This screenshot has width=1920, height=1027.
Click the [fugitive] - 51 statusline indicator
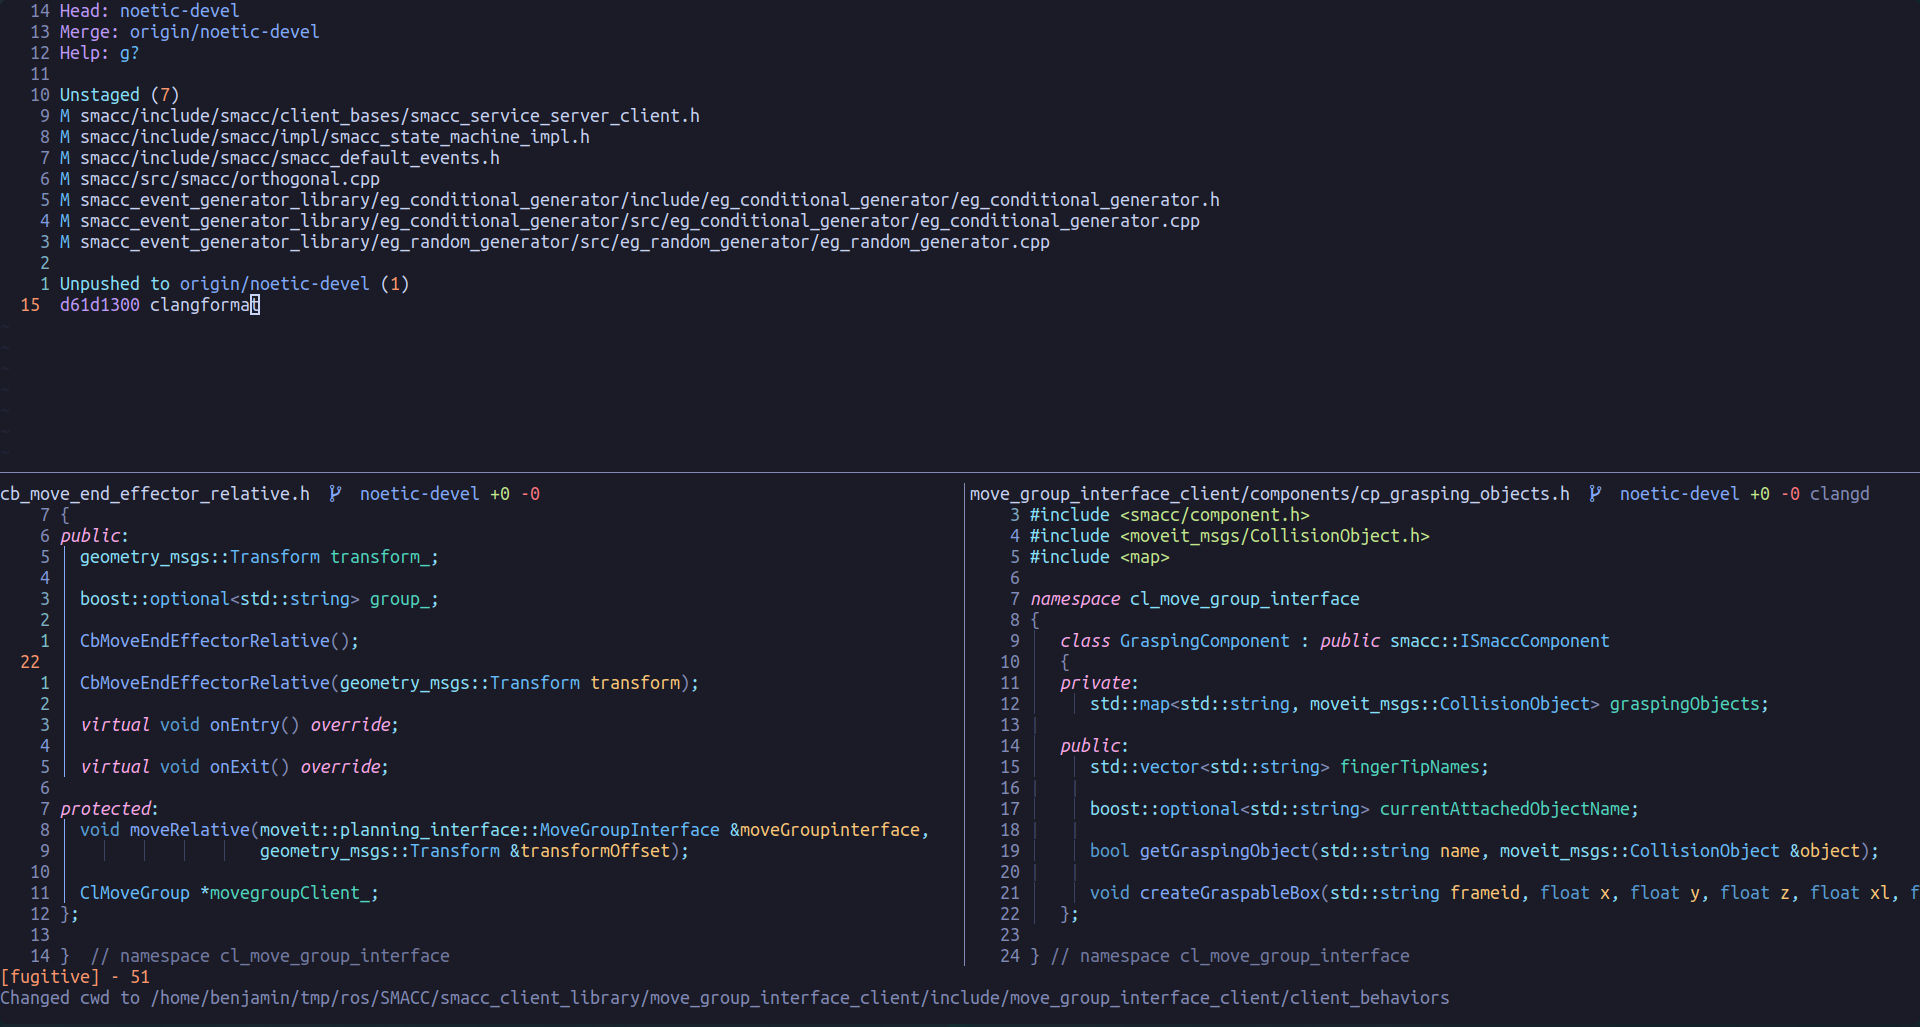coord(76,976)
